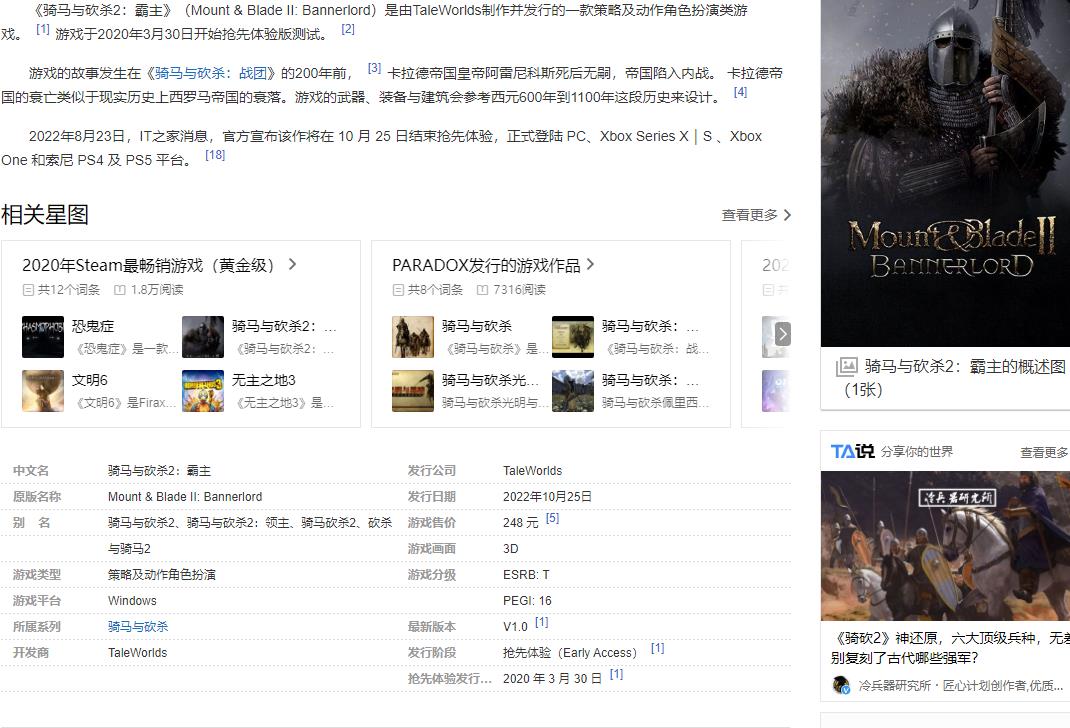Open the PARADOX发行的游戏作品 title

pyautogui.click(x=486, y=265)
